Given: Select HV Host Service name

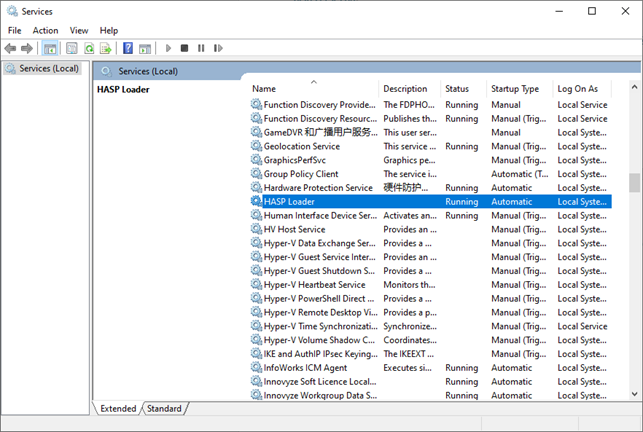Looking at the screenshot, I should click(294, 229).
